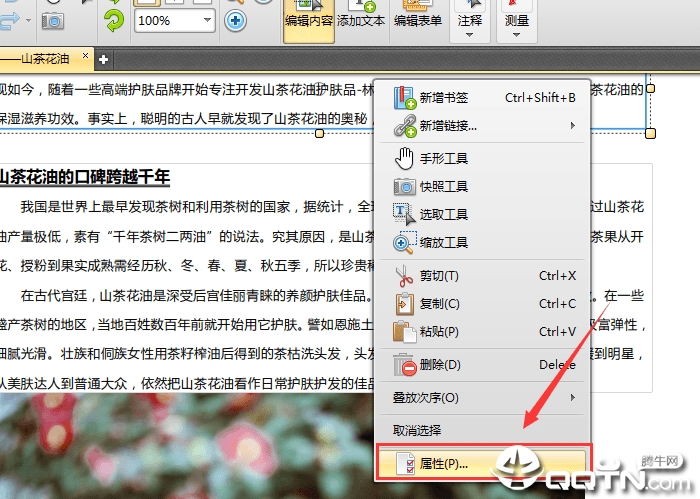Image resolution: width=700 pixels, height=499 pixels.
Task: Expand the 测量 dropdown arrow
Action: [516, 36]
